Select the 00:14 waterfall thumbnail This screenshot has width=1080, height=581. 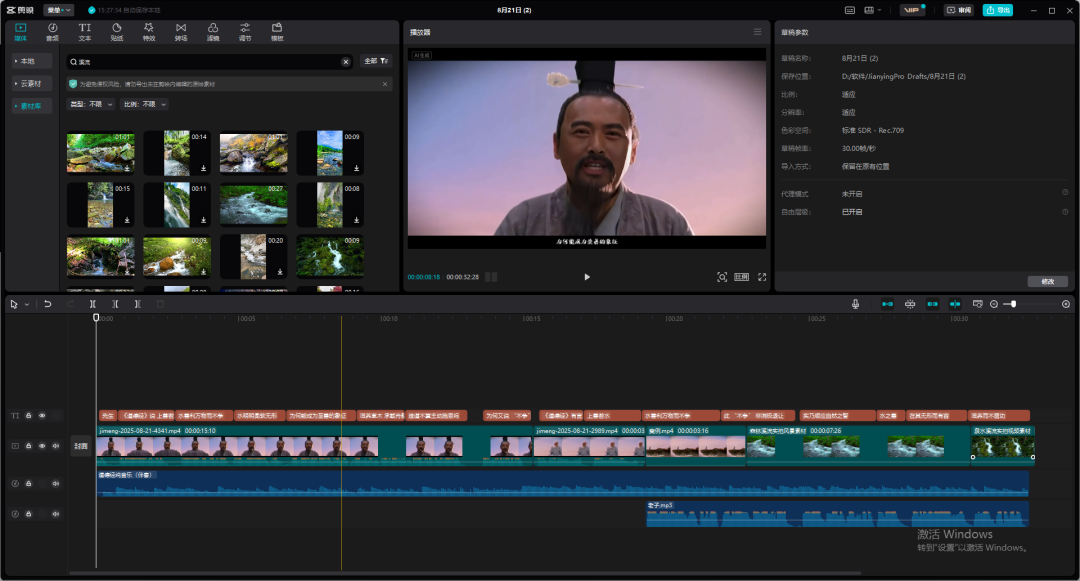pos(177,153)
